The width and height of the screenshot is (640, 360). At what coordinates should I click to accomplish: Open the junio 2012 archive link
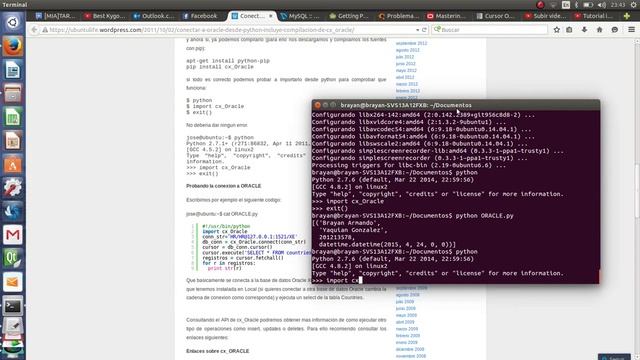(x=405, y=64)
